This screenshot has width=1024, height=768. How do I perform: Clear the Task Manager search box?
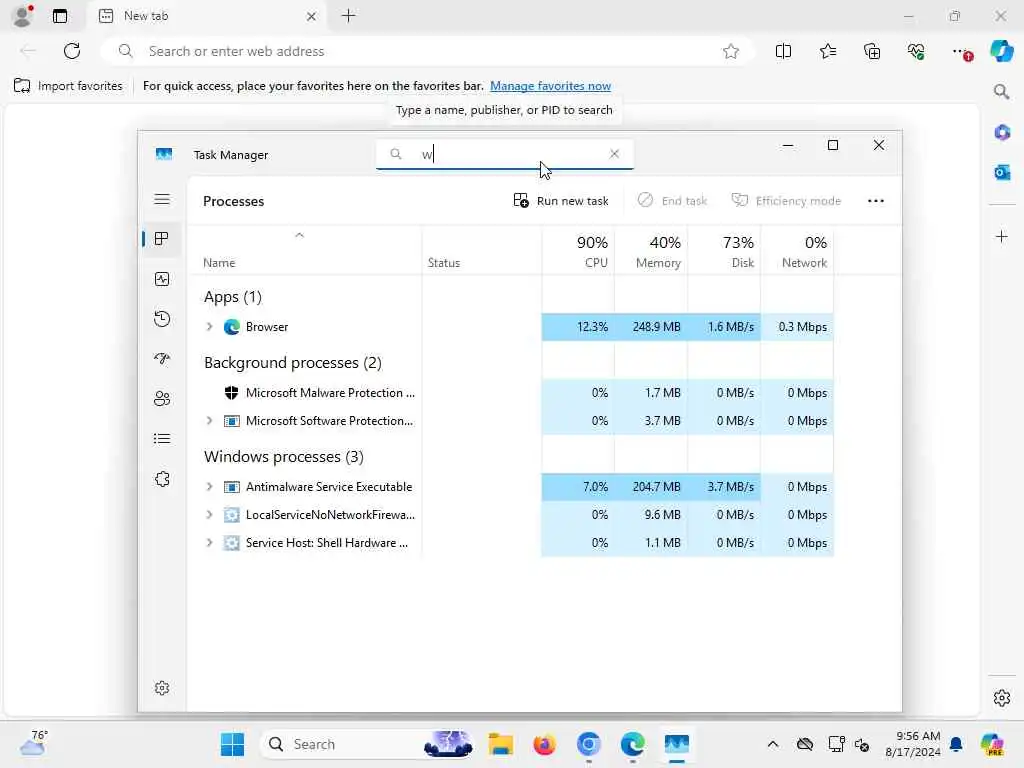coord(614,154)
